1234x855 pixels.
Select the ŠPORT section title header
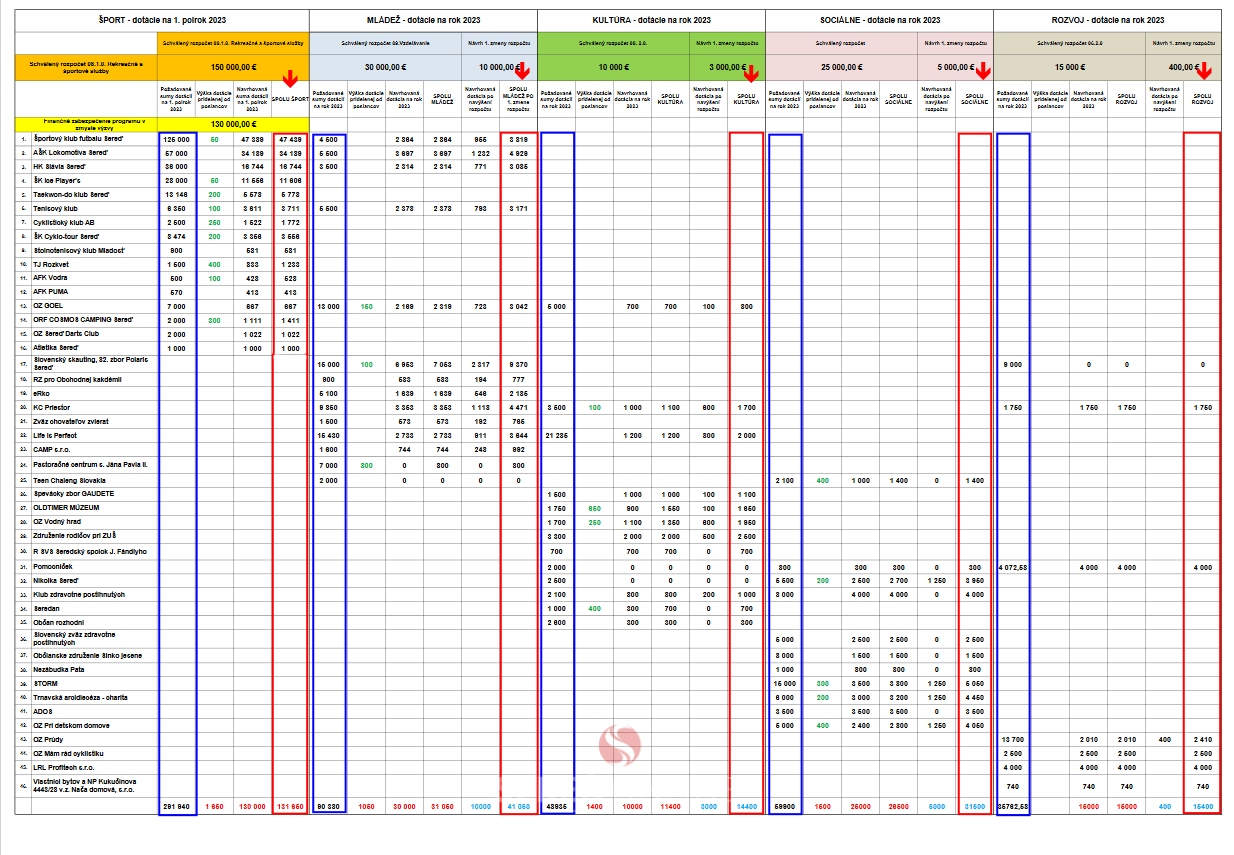(162, 20)
